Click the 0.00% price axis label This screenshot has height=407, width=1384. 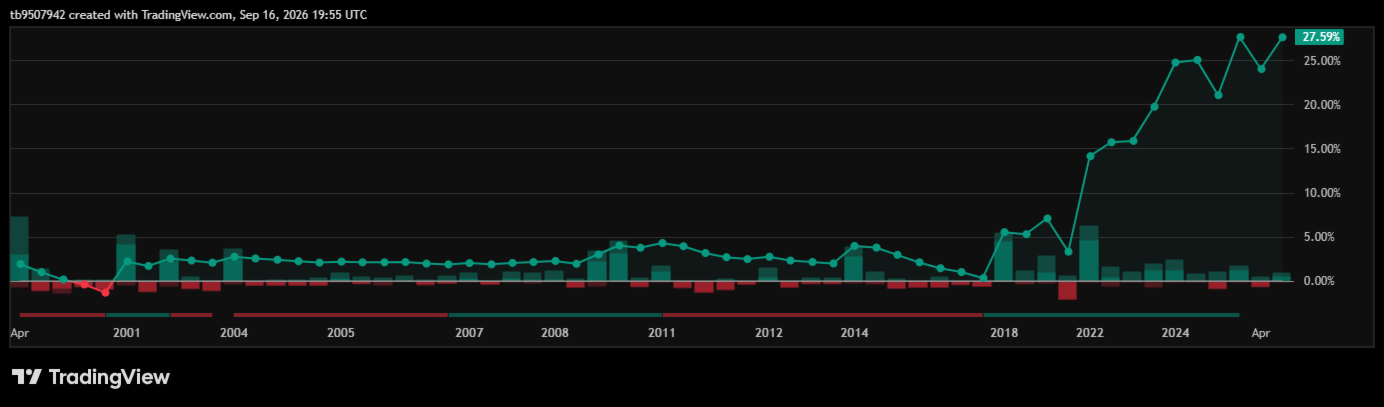[x=1324, y=281]
